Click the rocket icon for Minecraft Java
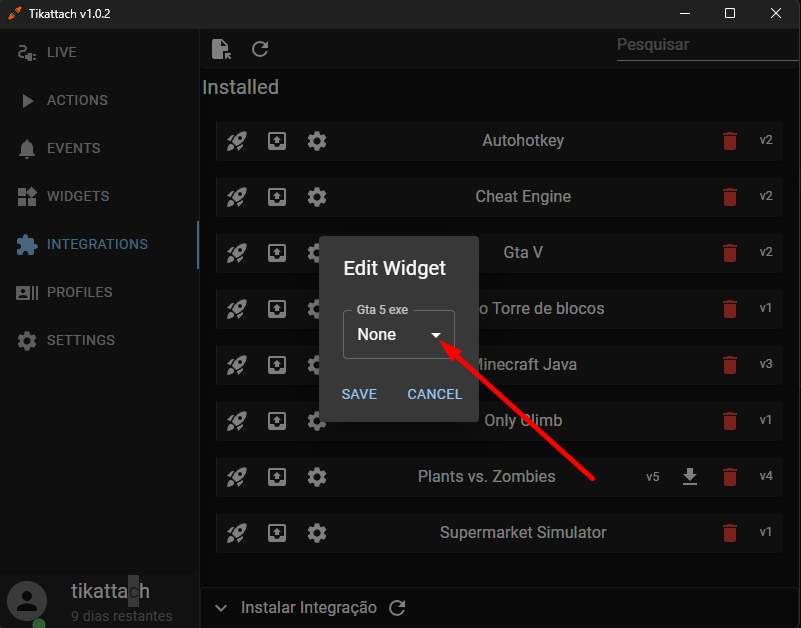This screenshot has width=801, height=628. (237, 365)
